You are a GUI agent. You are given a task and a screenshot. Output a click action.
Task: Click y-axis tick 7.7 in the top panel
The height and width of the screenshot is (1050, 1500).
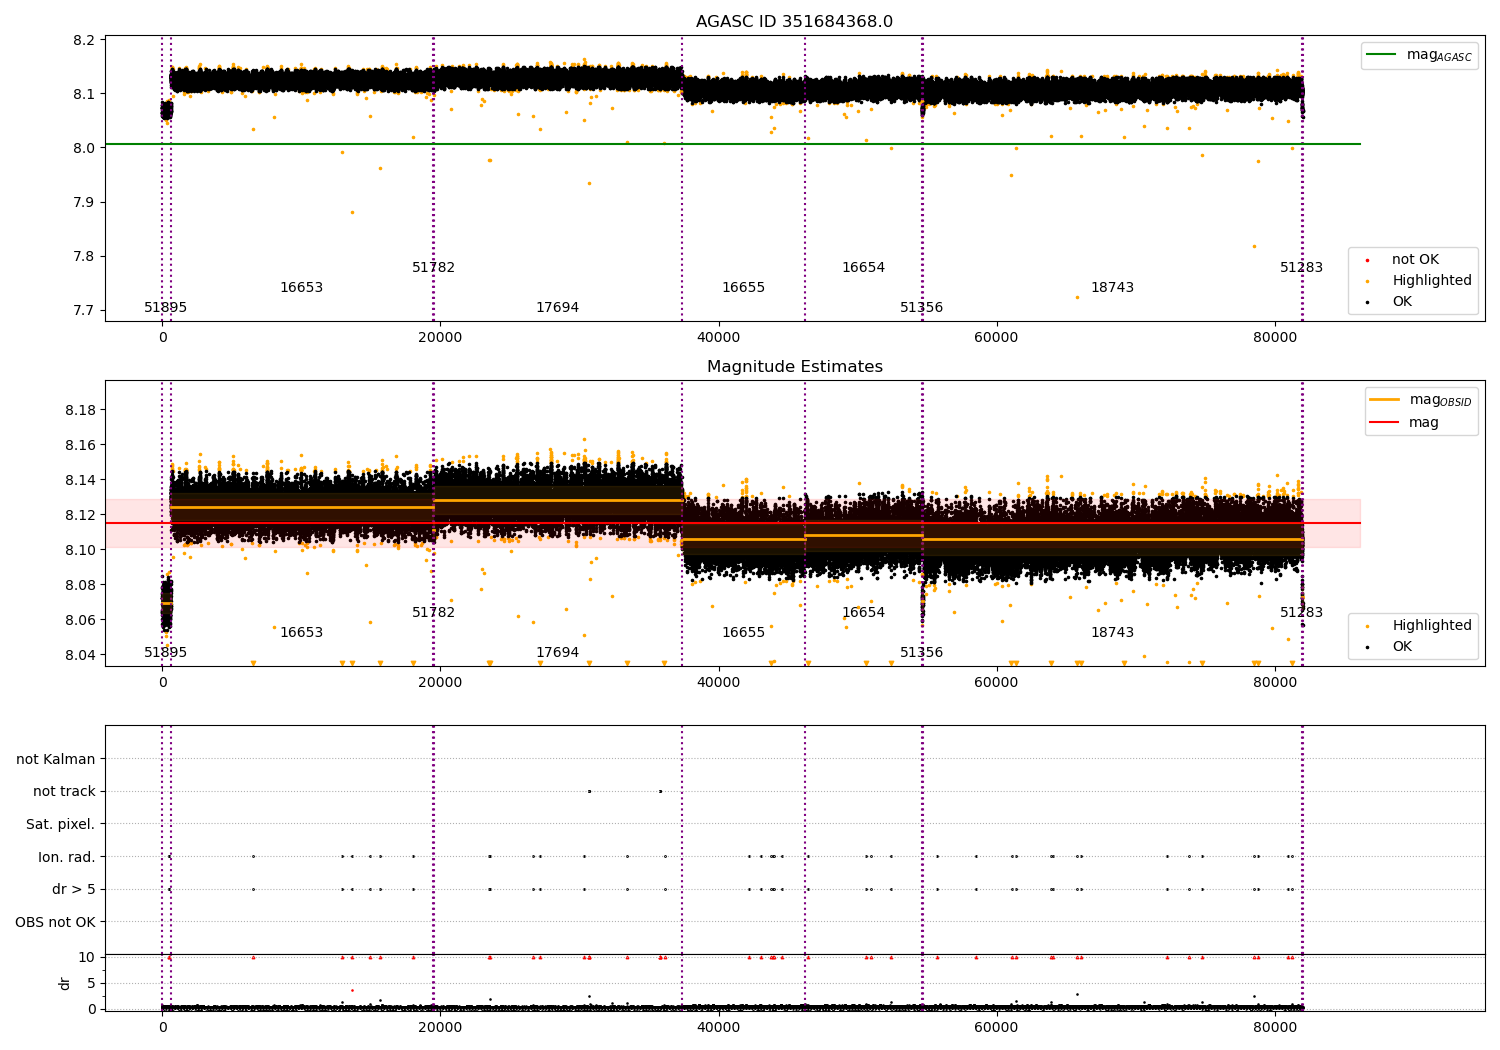coord(84,310)
